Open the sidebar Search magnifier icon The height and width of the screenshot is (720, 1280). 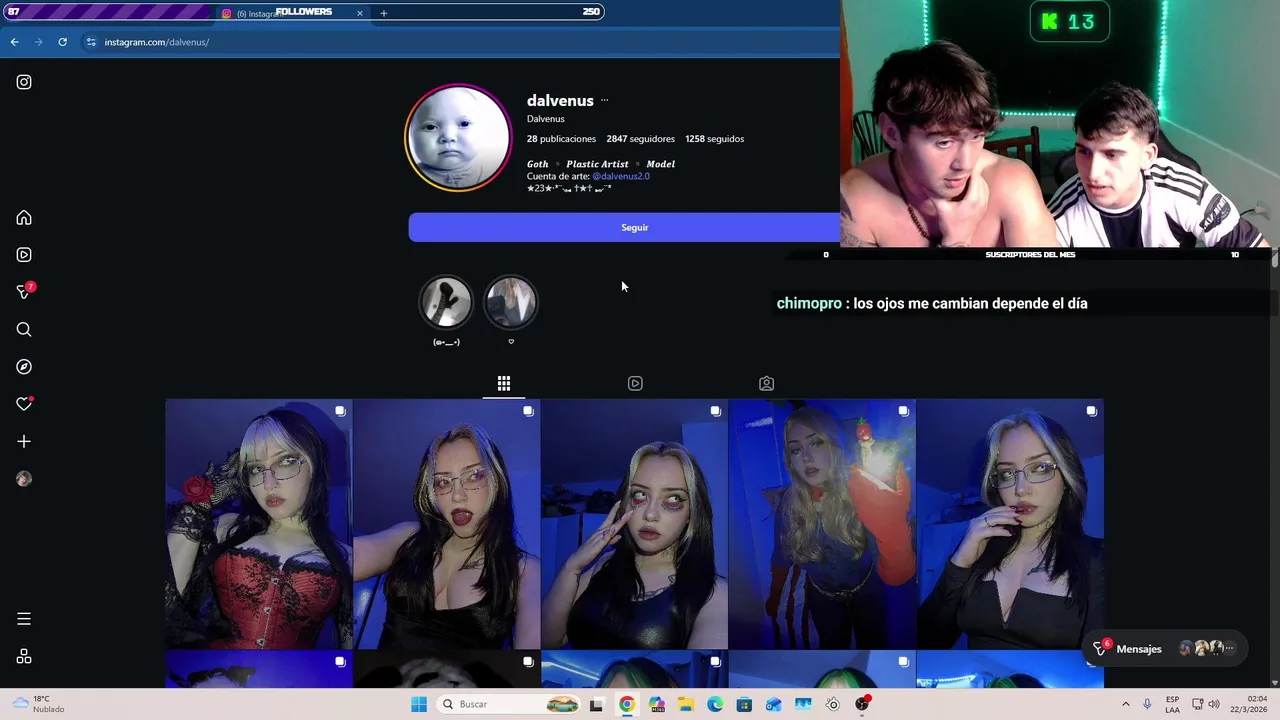coord(24,330)
